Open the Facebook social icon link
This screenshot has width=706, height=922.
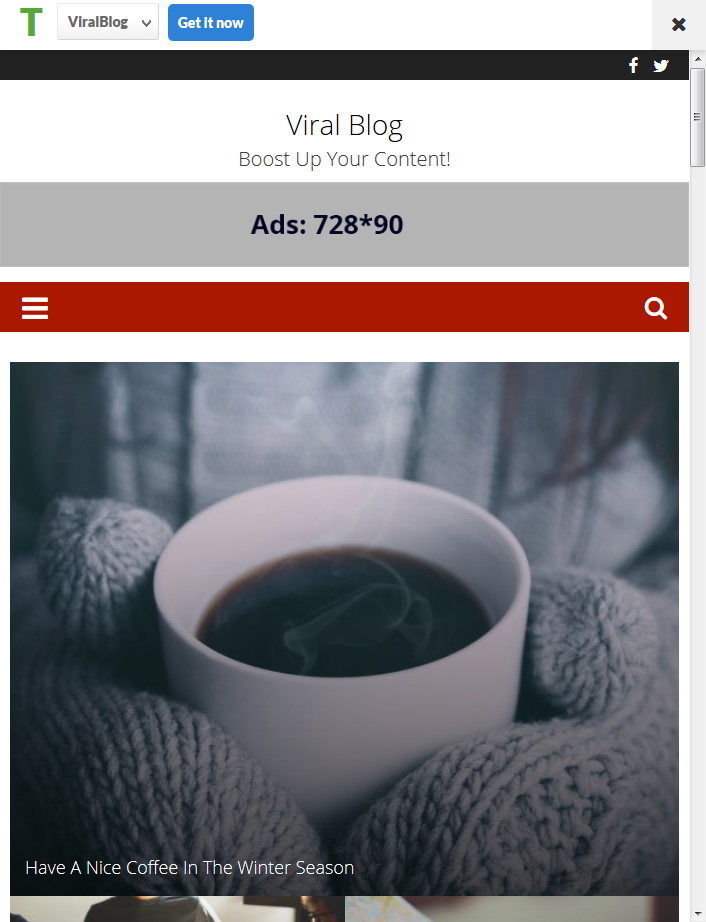(633, 65)
